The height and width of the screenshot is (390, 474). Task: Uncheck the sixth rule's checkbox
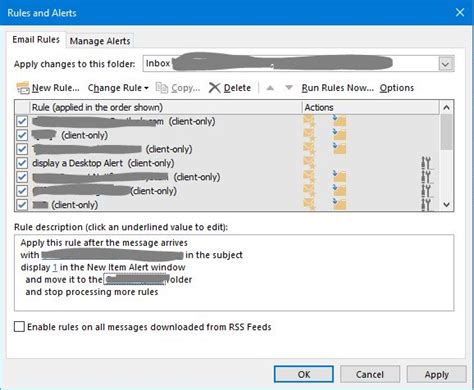pyautogui.click(x=22, y=191)
